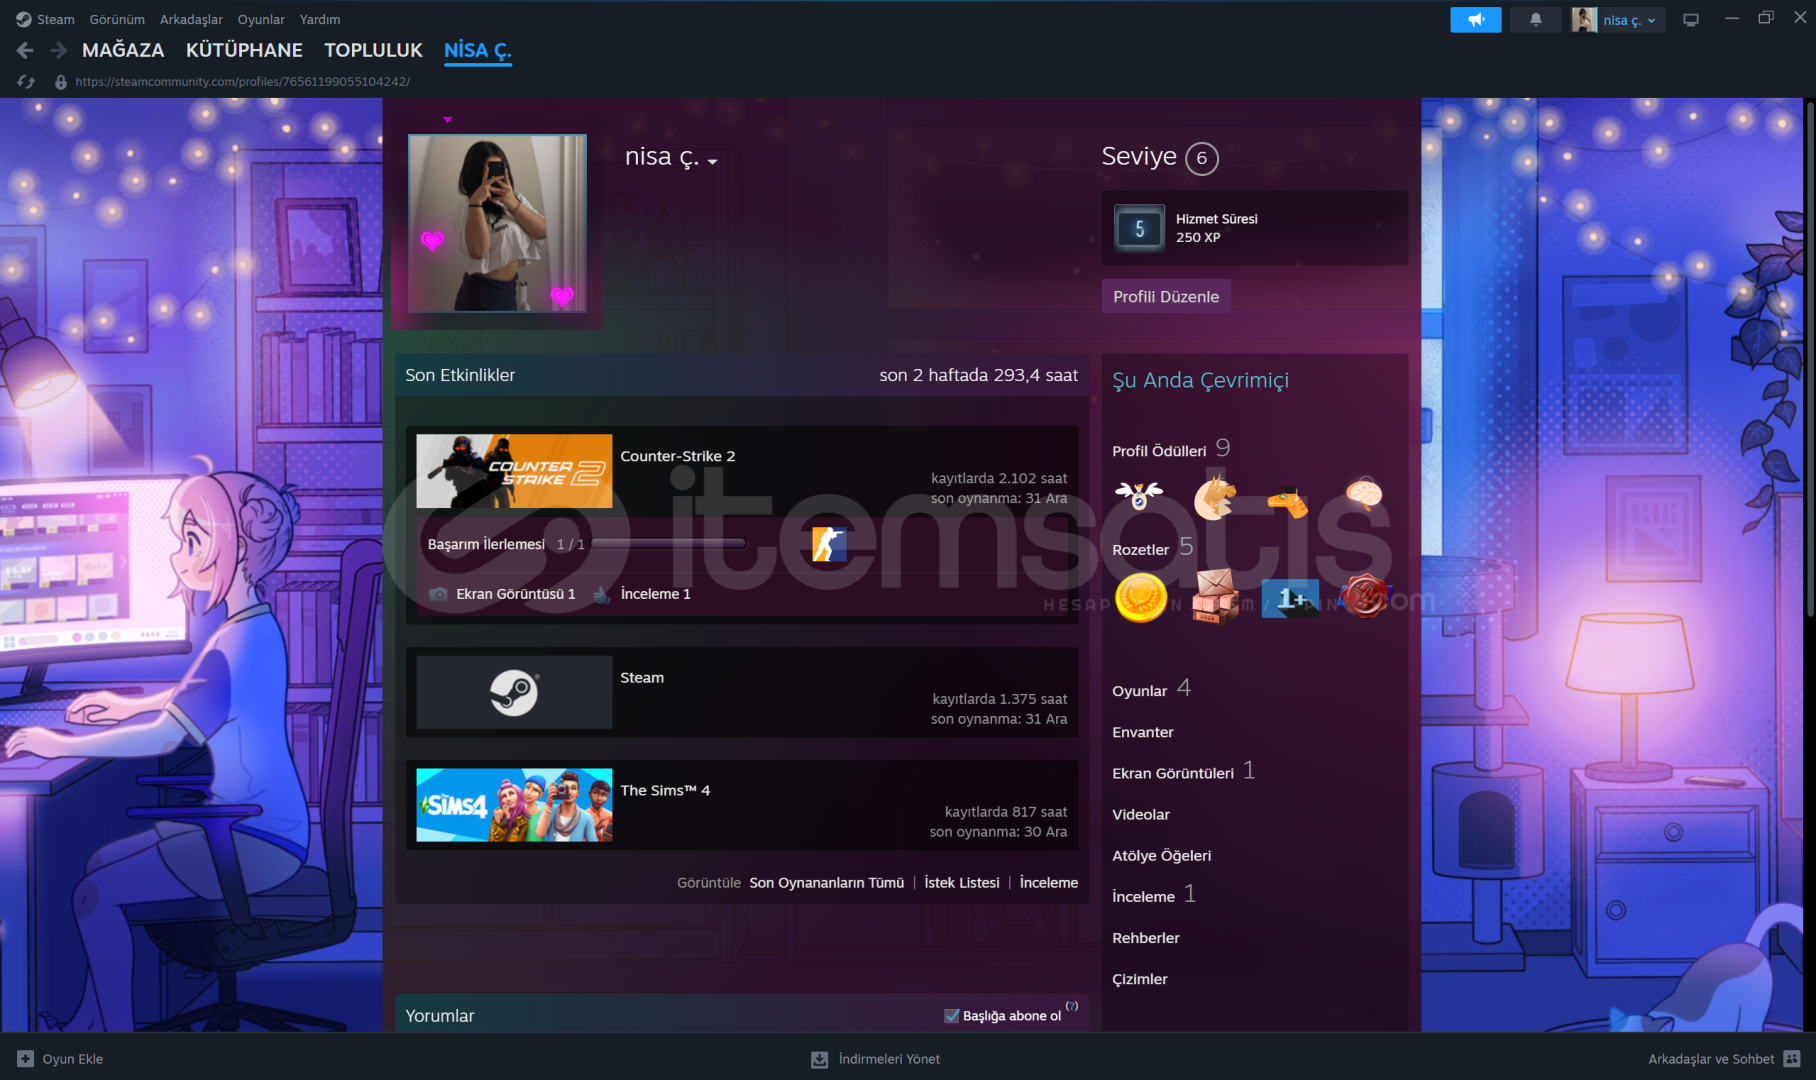Click the padlock icon beside the URL
The image size is (1816, 1080).
pos(61,82)
